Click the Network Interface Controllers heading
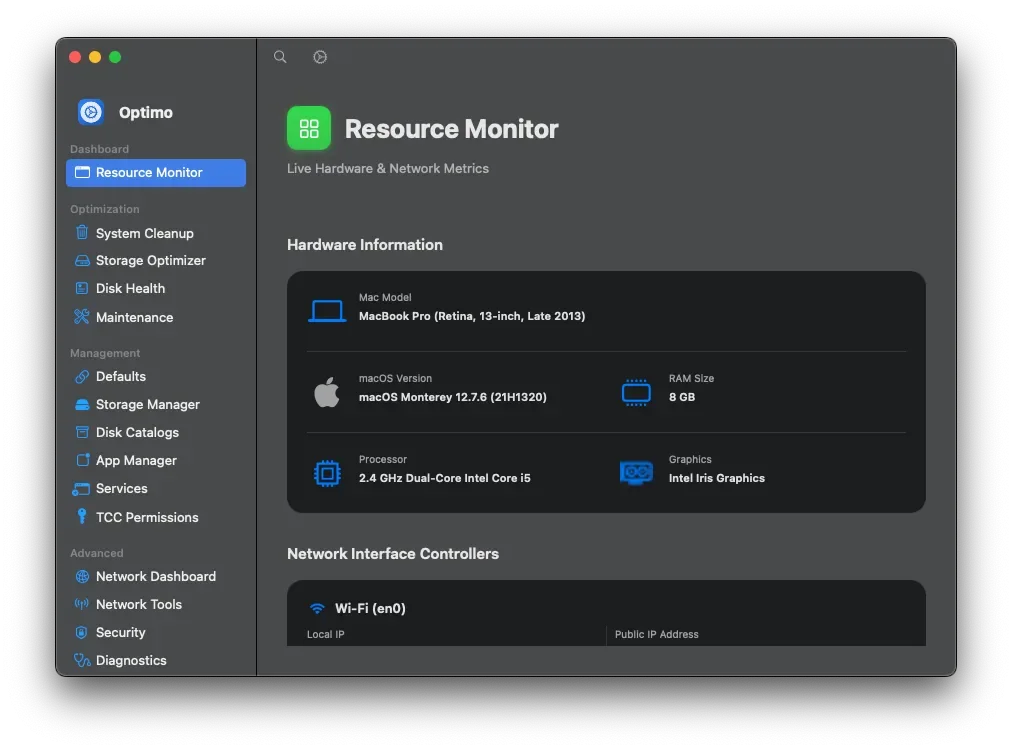 (392, 554)
